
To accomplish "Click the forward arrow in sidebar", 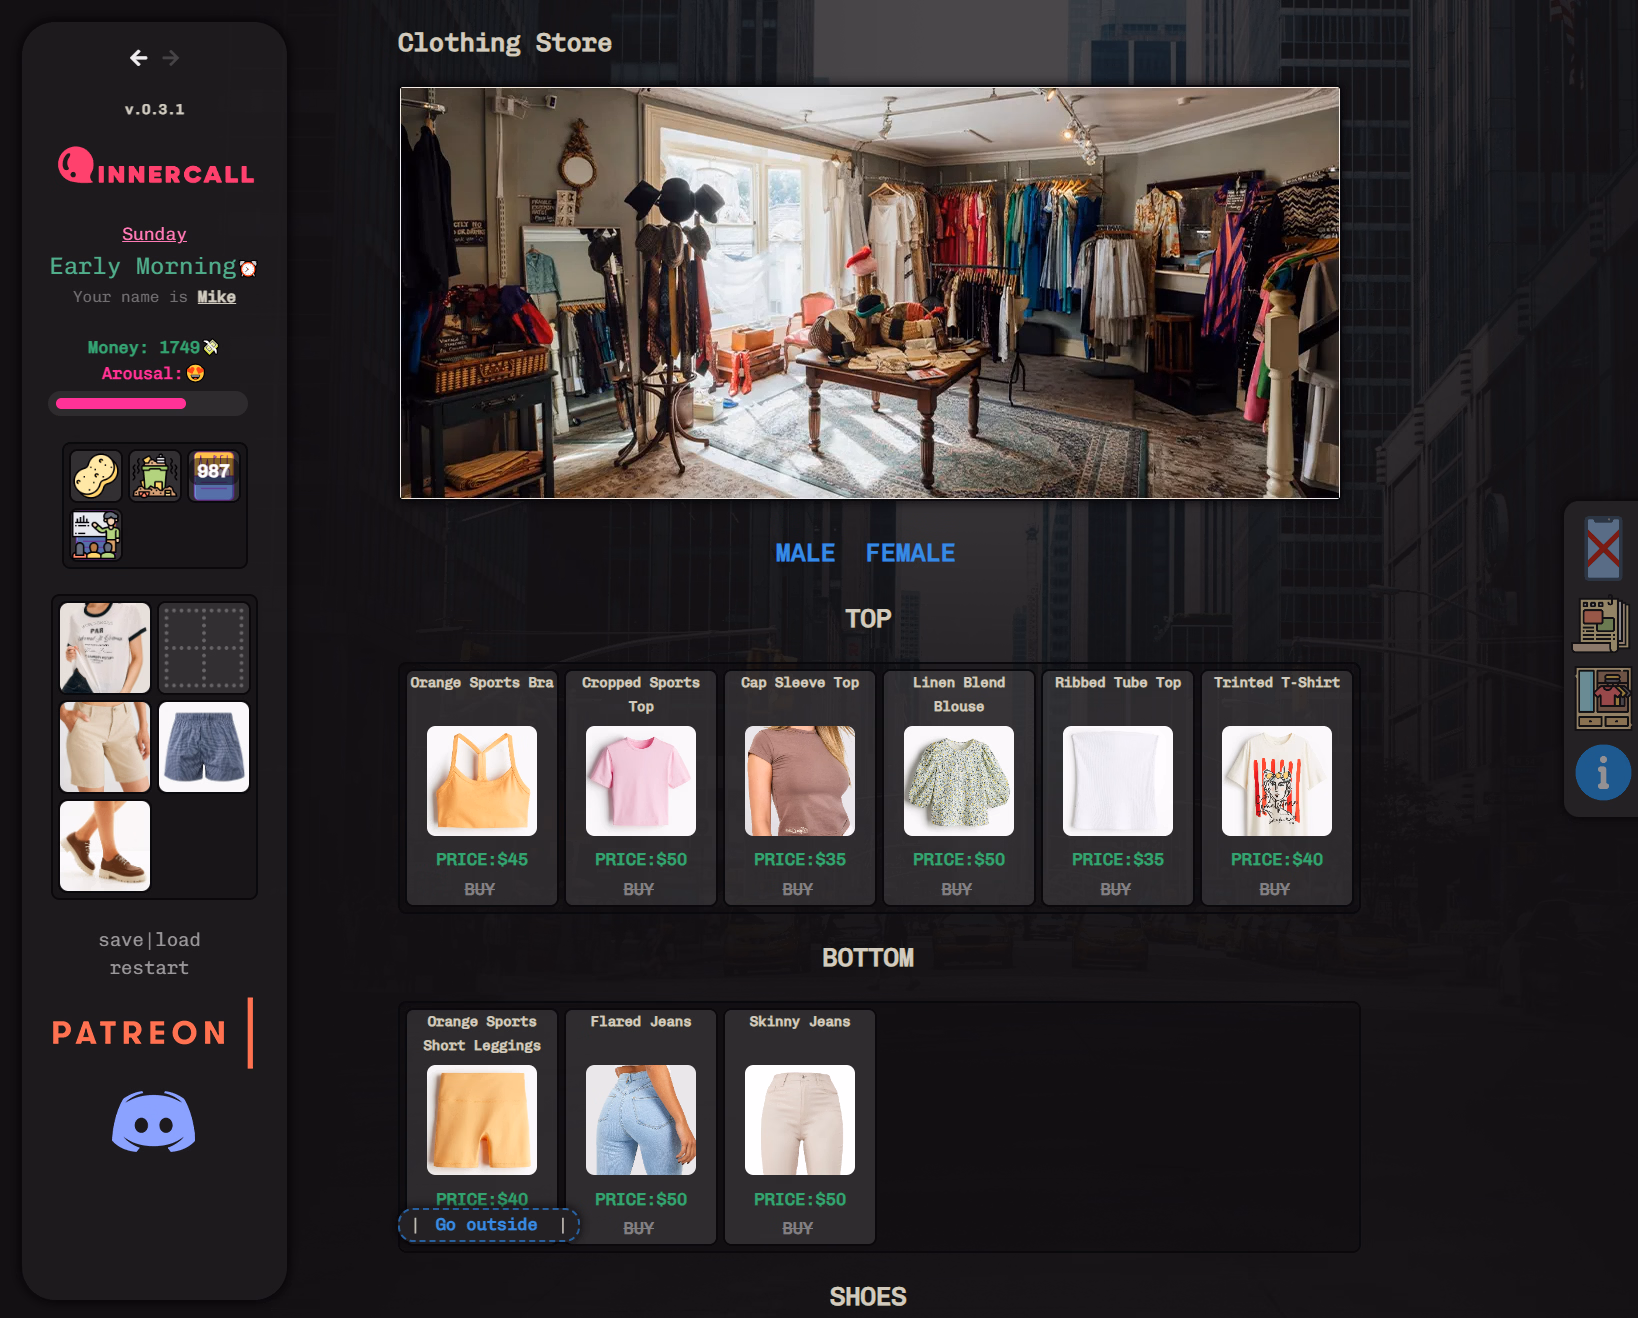I will pos(171,58).
